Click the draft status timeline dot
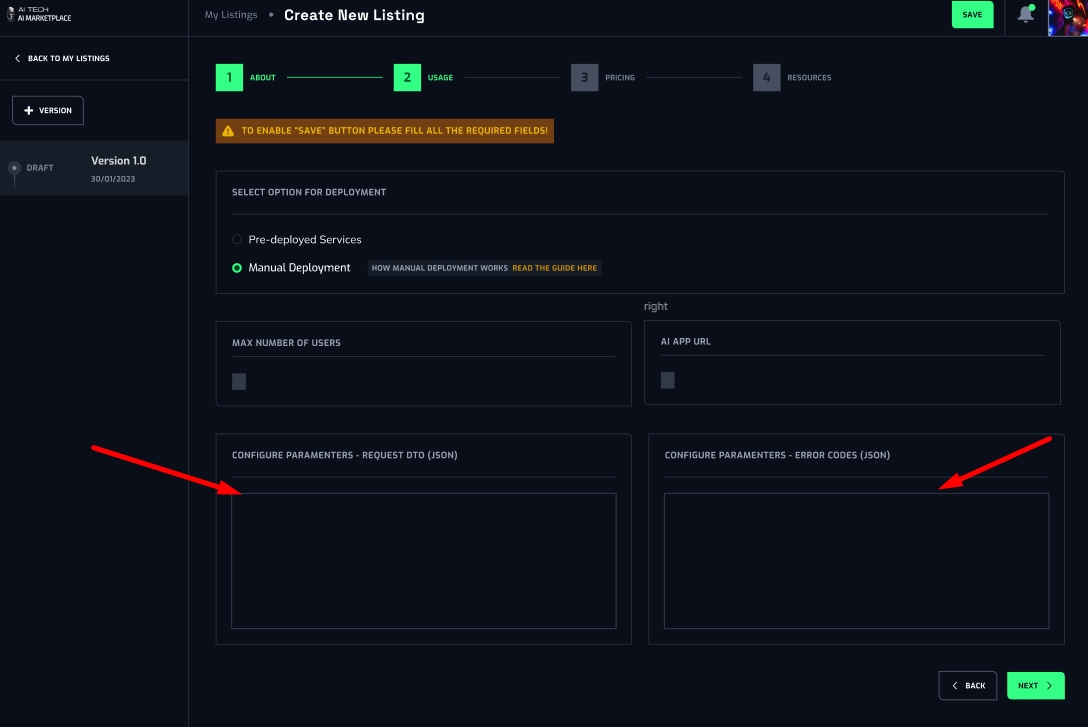 point(14,168)
